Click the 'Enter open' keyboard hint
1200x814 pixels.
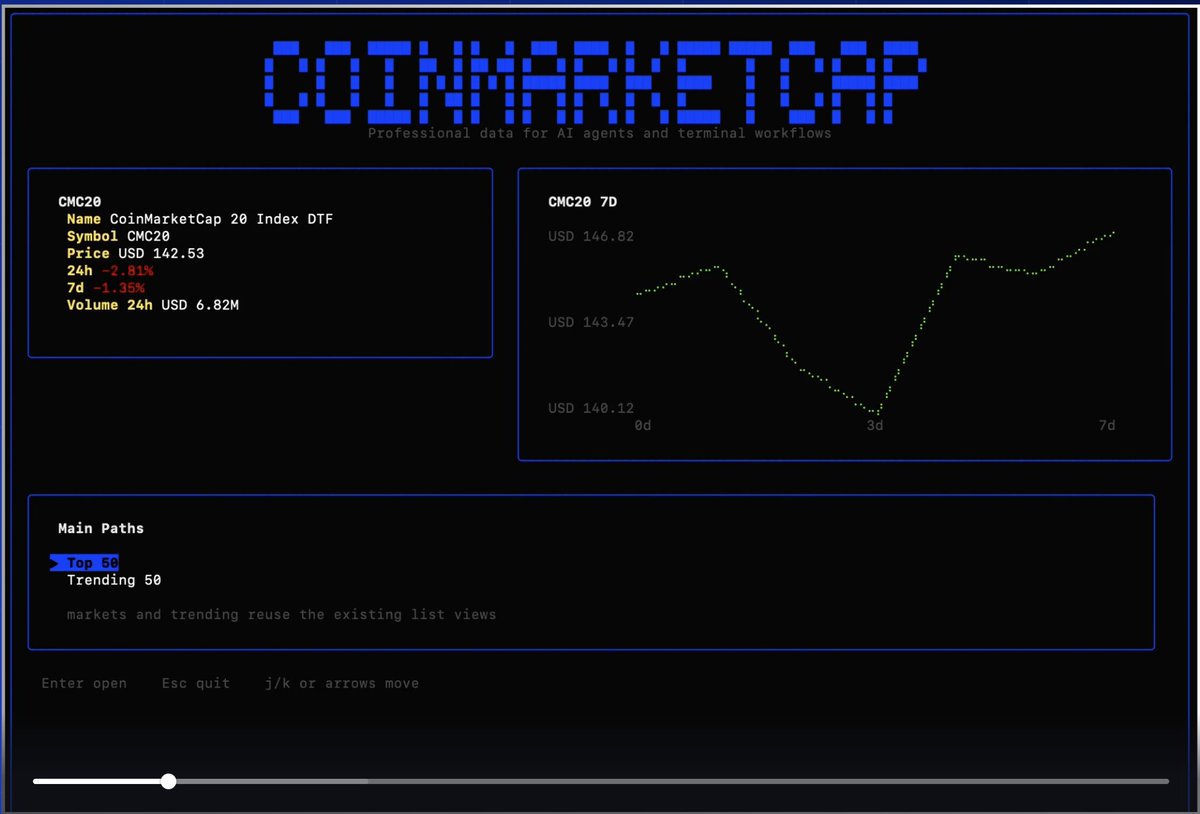coord(84,684)
